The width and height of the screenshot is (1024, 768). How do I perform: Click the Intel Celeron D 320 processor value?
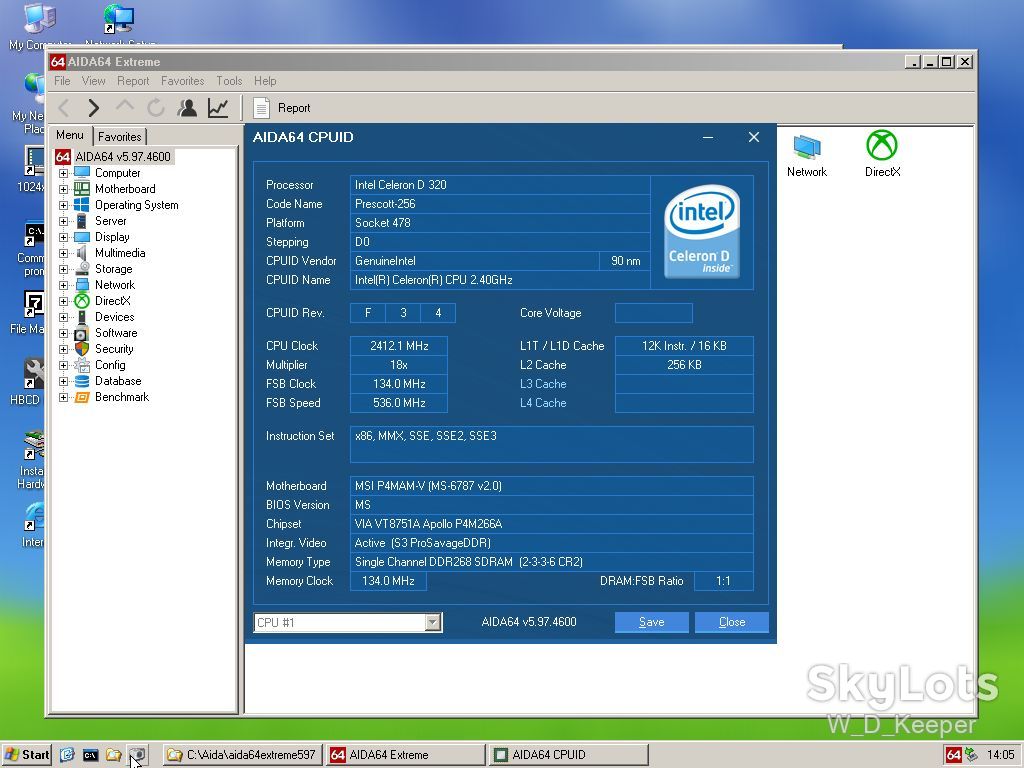pyautogui.click(x=500, y=185)
